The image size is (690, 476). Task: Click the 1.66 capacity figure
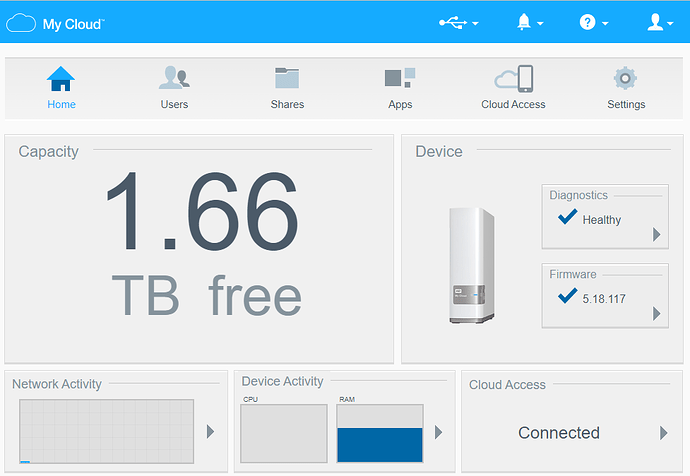click(x=202, y=211)
